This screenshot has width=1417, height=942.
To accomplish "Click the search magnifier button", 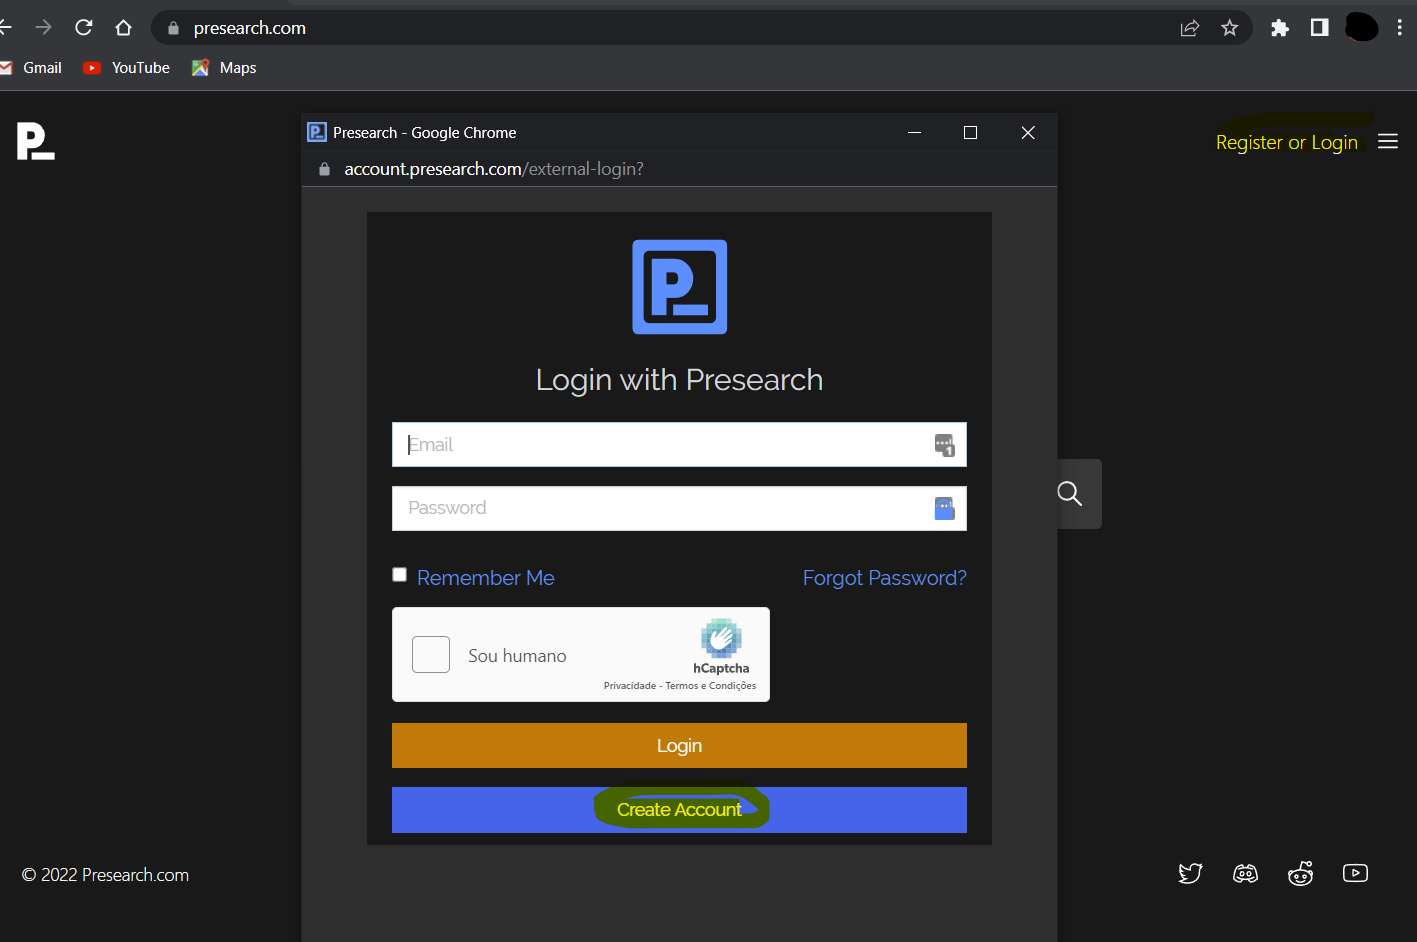I will pyautogui.click(x=1070, y=493).
